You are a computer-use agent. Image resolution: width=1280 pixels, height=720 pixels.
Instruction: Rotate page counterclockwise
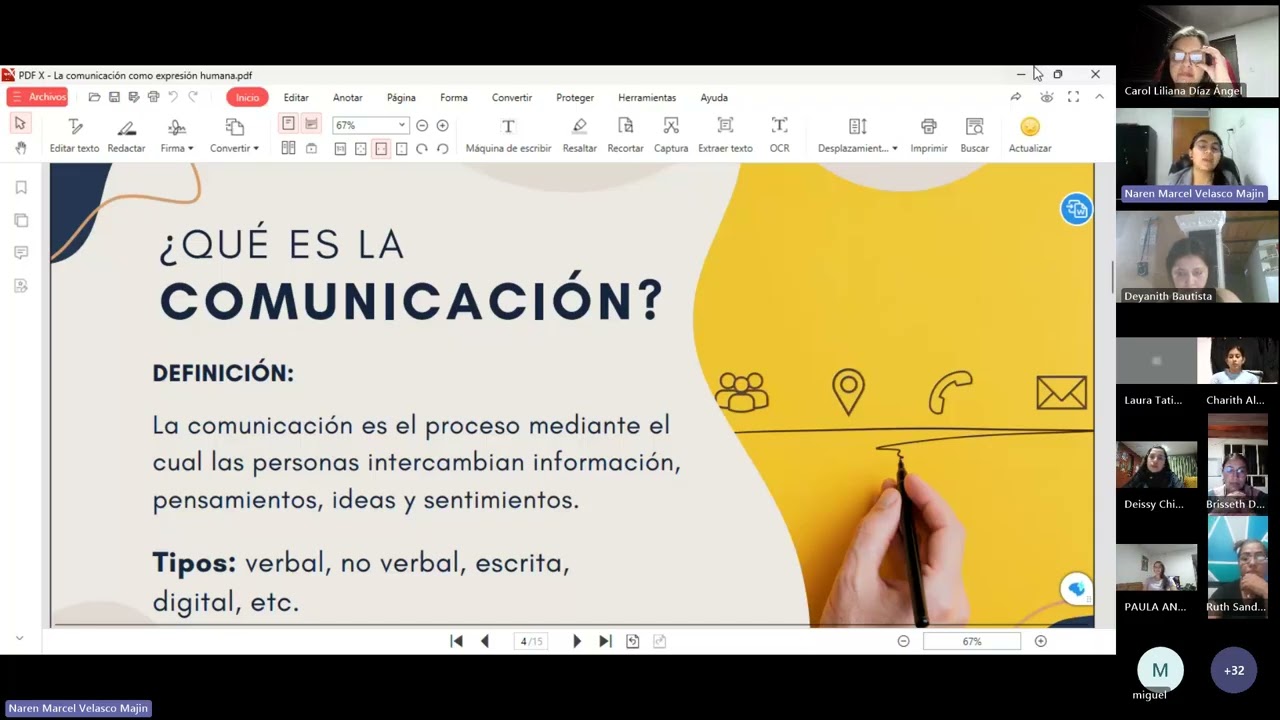(443, 148)
